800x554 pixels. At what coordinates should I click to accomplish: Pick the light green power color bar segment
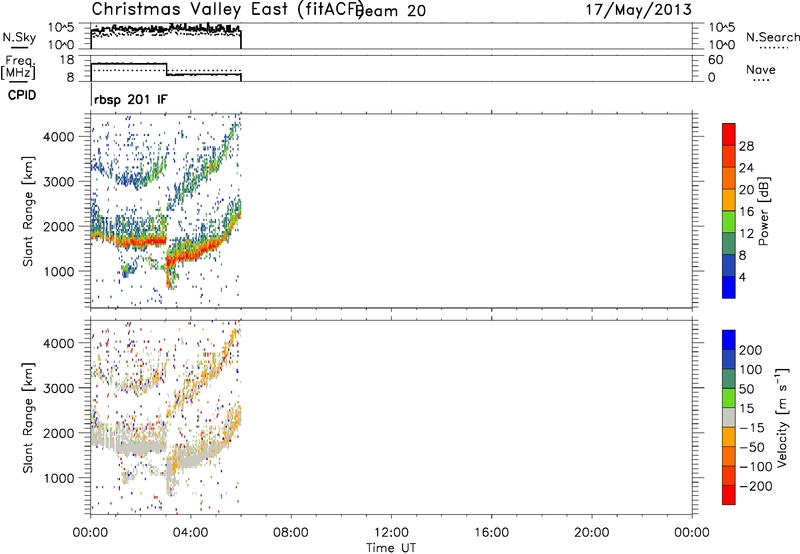[x=729, y=221]
